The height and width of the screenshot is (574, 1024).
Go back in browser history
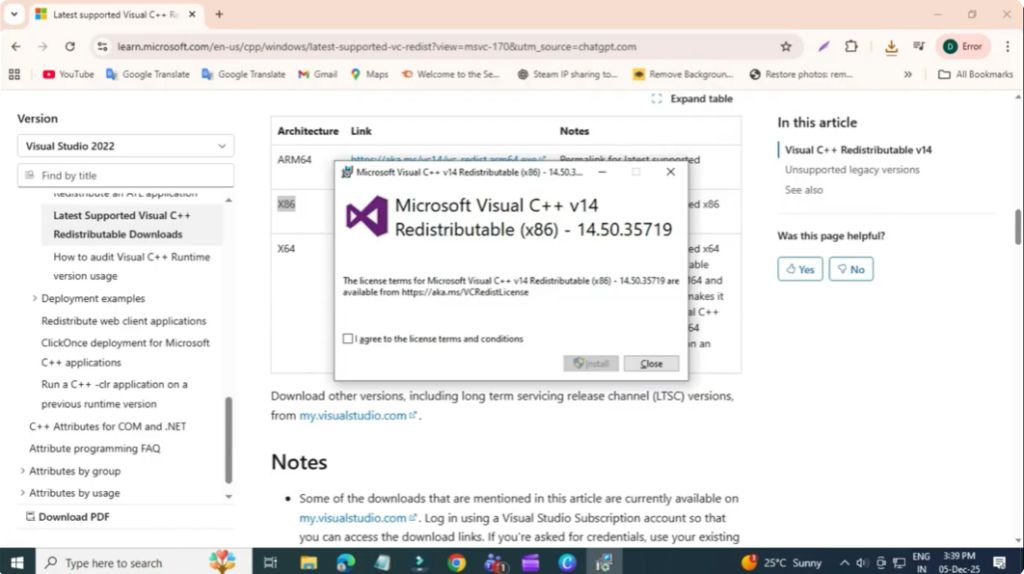click(x=16, y=46)
